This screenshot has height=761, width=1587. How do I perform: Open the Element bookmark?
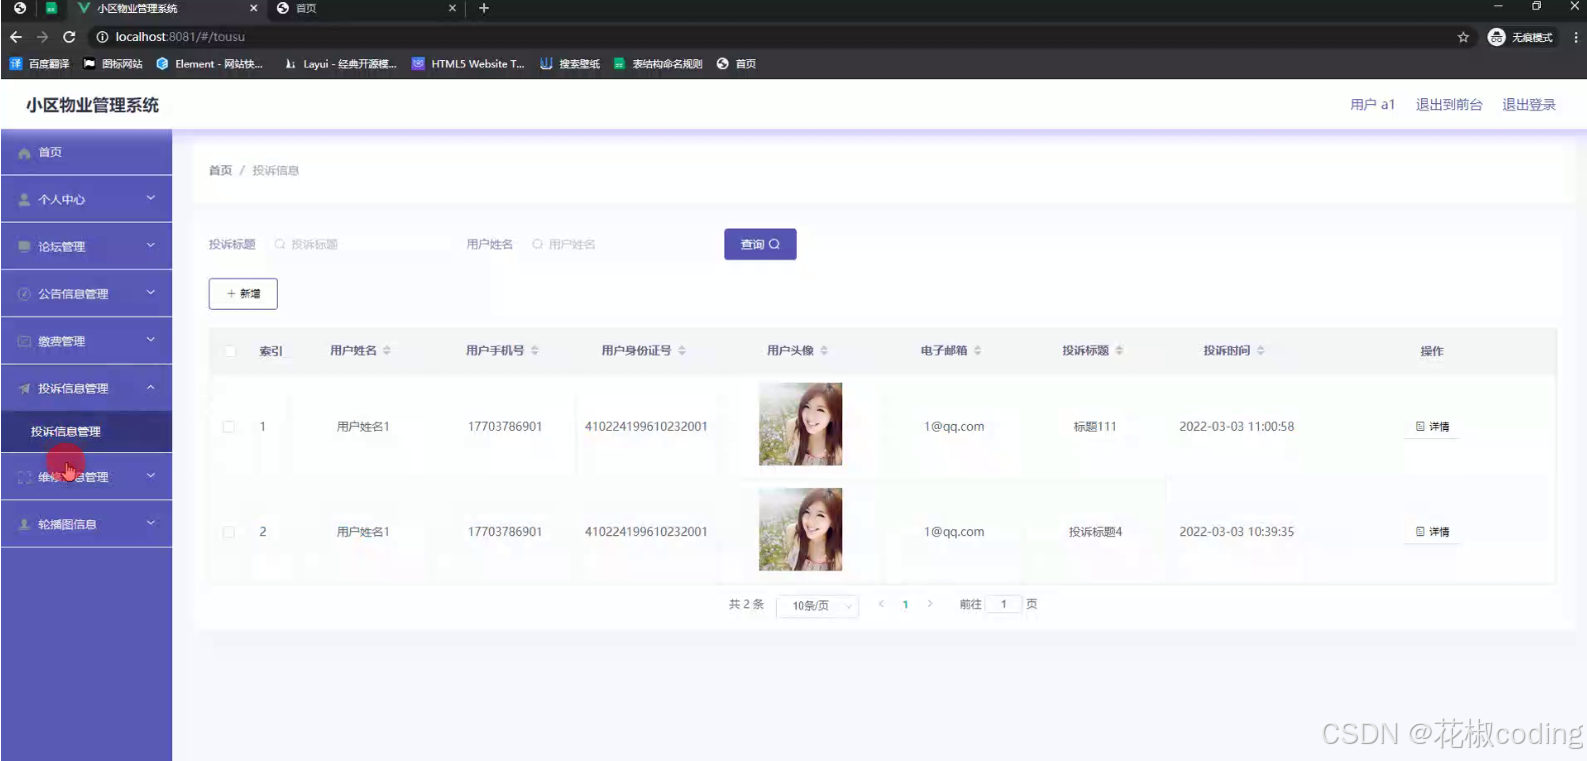tap(209, 64)
